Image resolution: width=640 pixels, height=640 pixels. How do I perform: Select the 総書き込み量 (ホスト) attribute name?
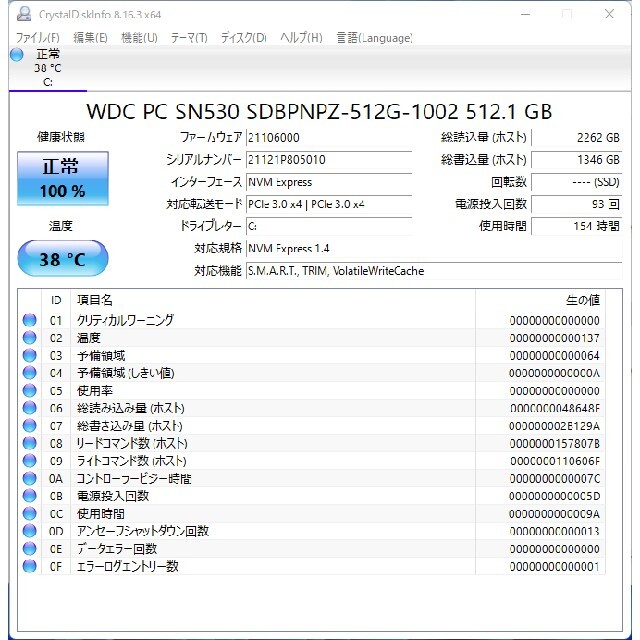point(129,426)
